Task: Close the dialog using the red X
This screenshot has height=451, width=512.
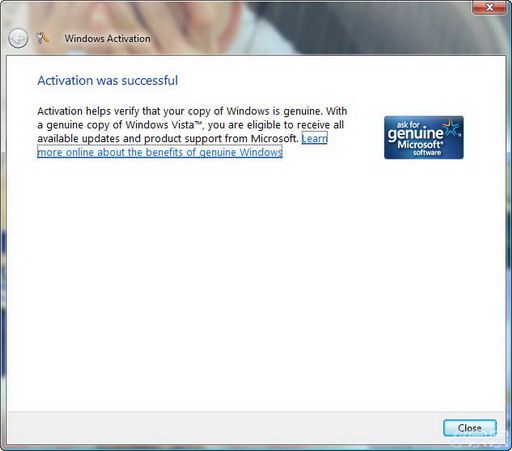Action: click(489, 7)
